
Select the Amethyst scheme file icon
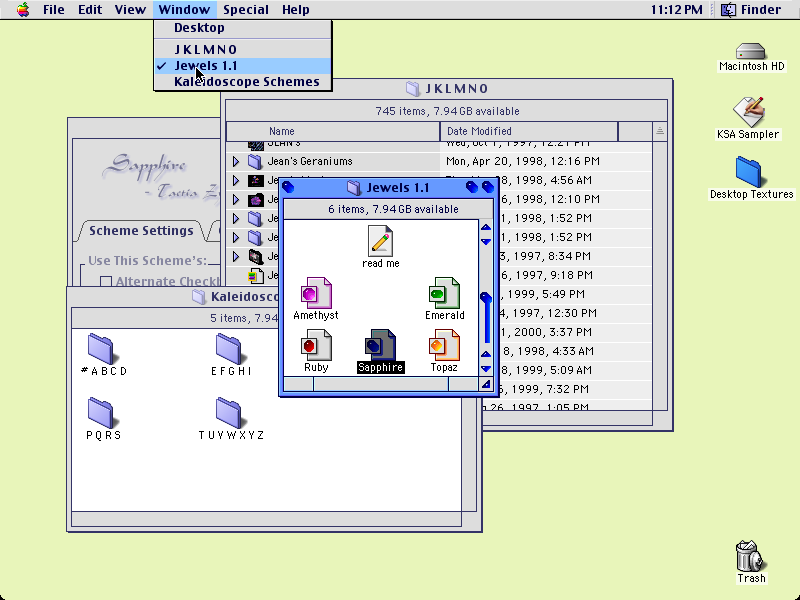coord(316,293)
